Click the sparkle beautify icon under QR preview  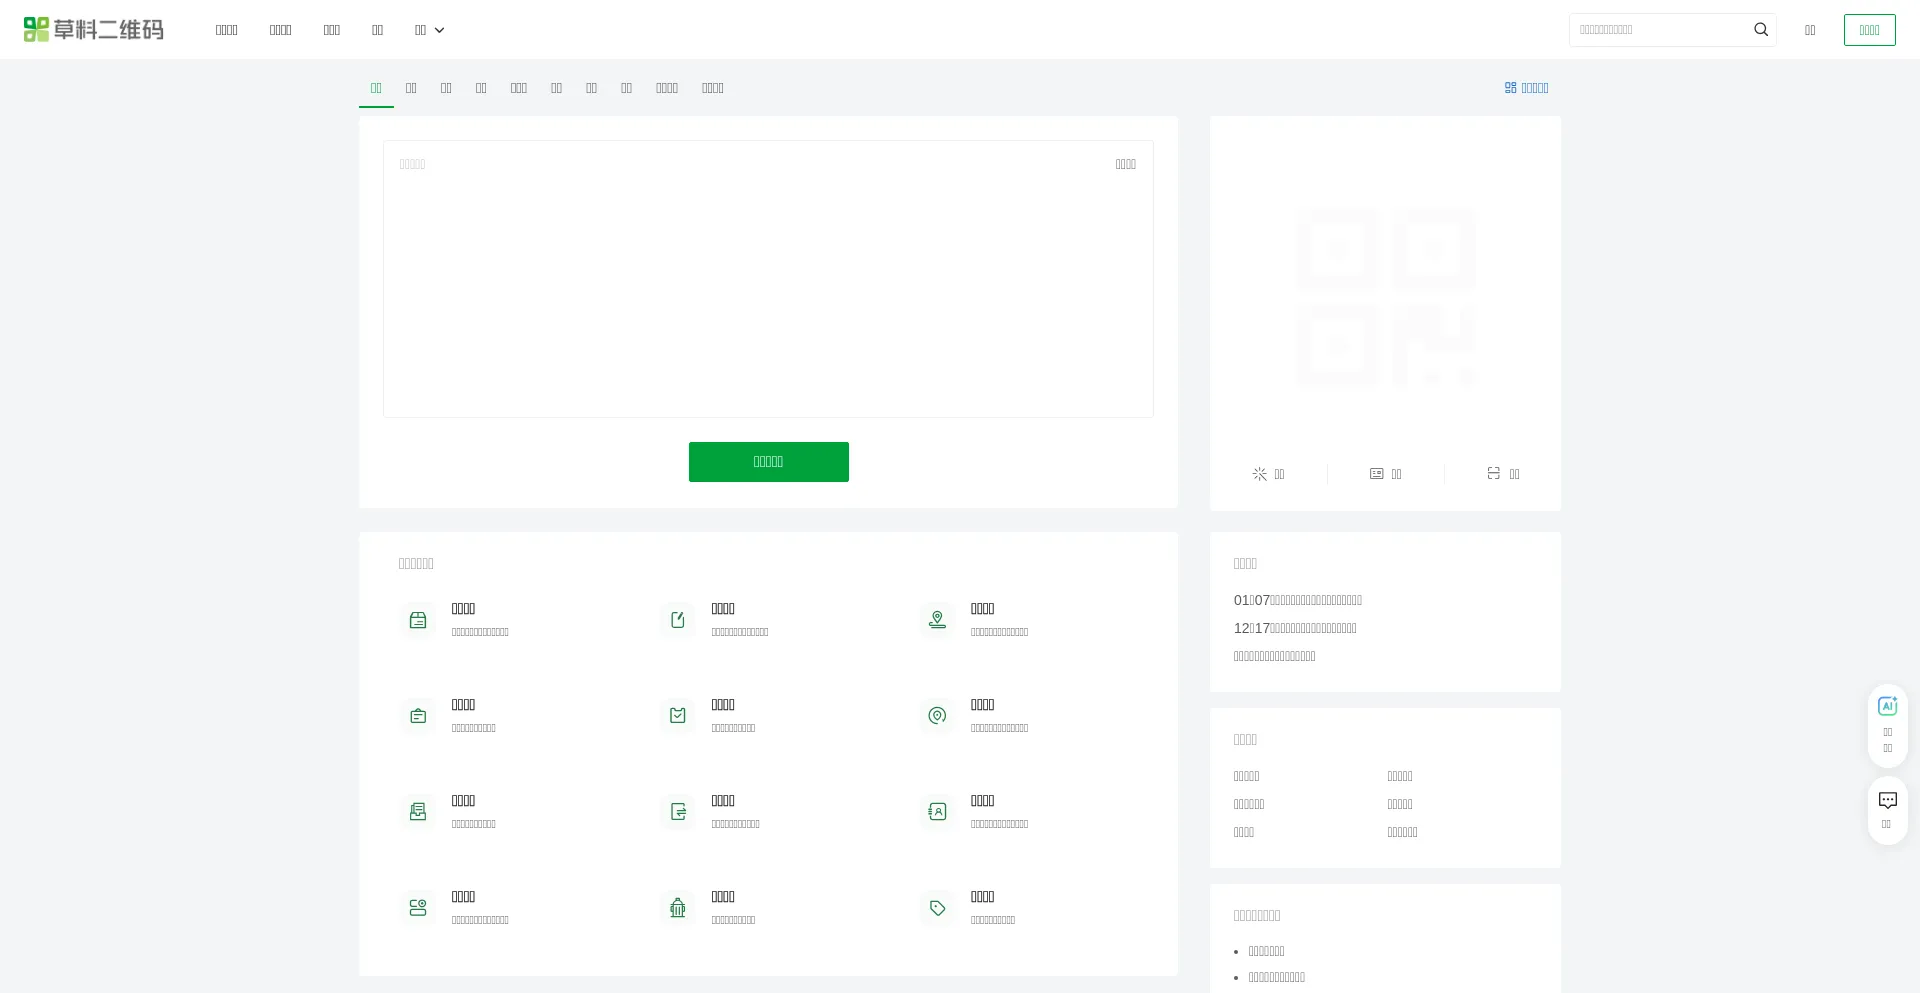(x=1260, y=474)
